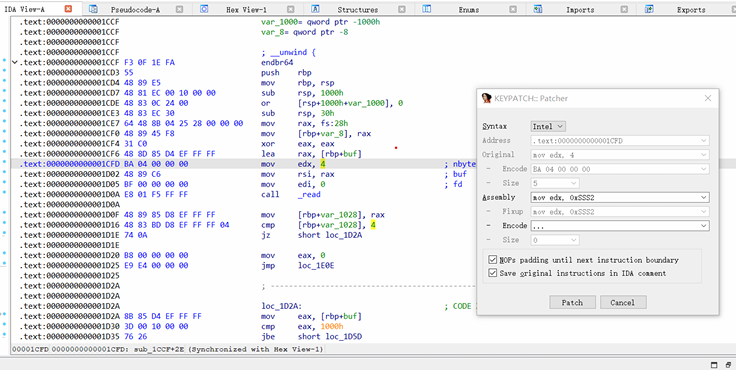This screenshot has width=736, height=370.
Task: Click the var_8 definition line
Action: pos(304,32)
